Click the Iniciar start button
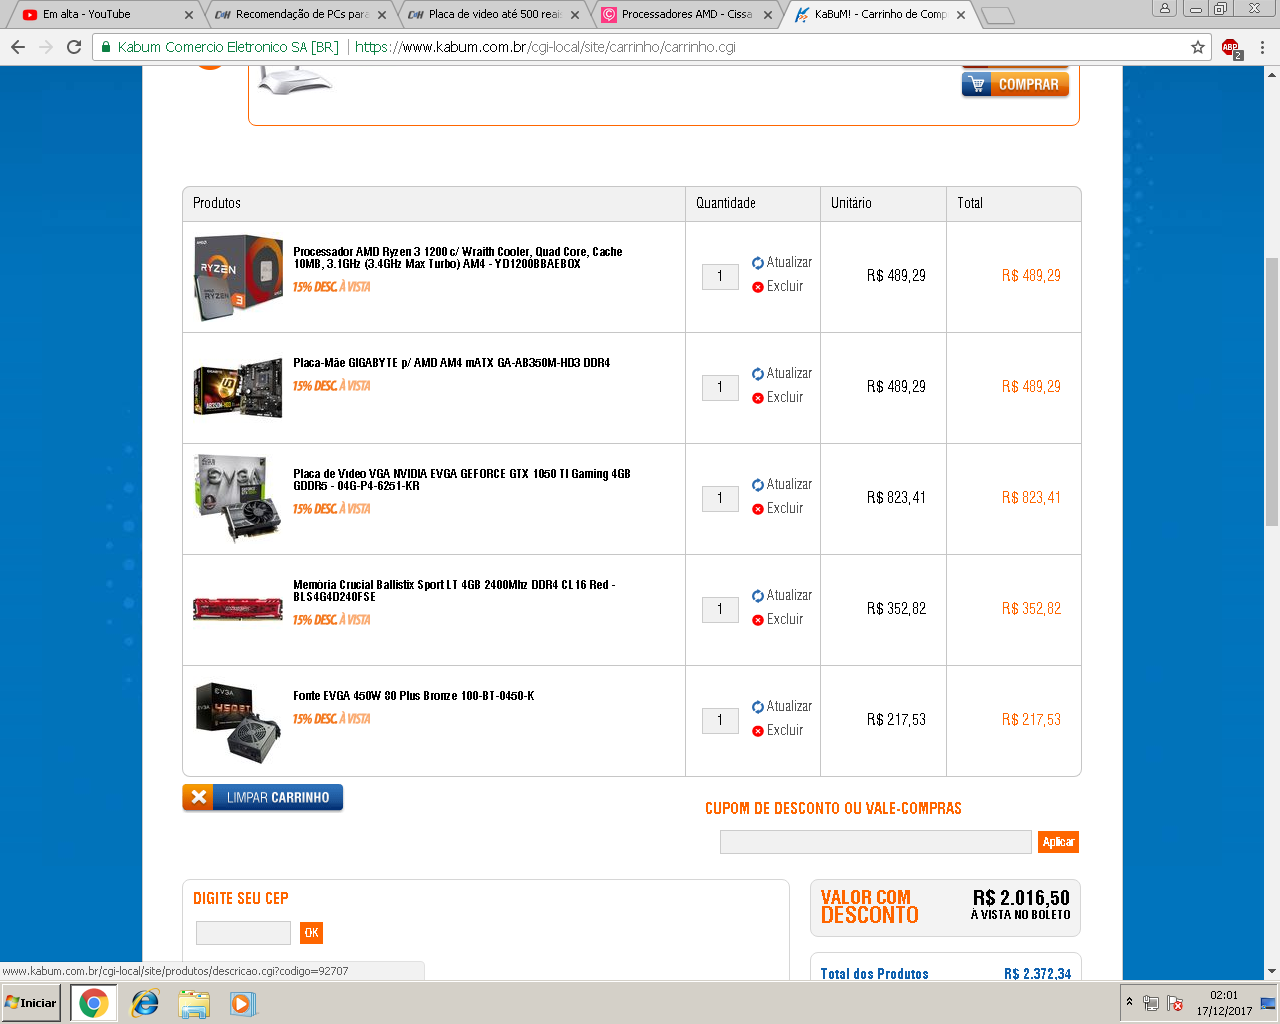The height and width of the screenshot is (1024, 1280). (31, 1003)
